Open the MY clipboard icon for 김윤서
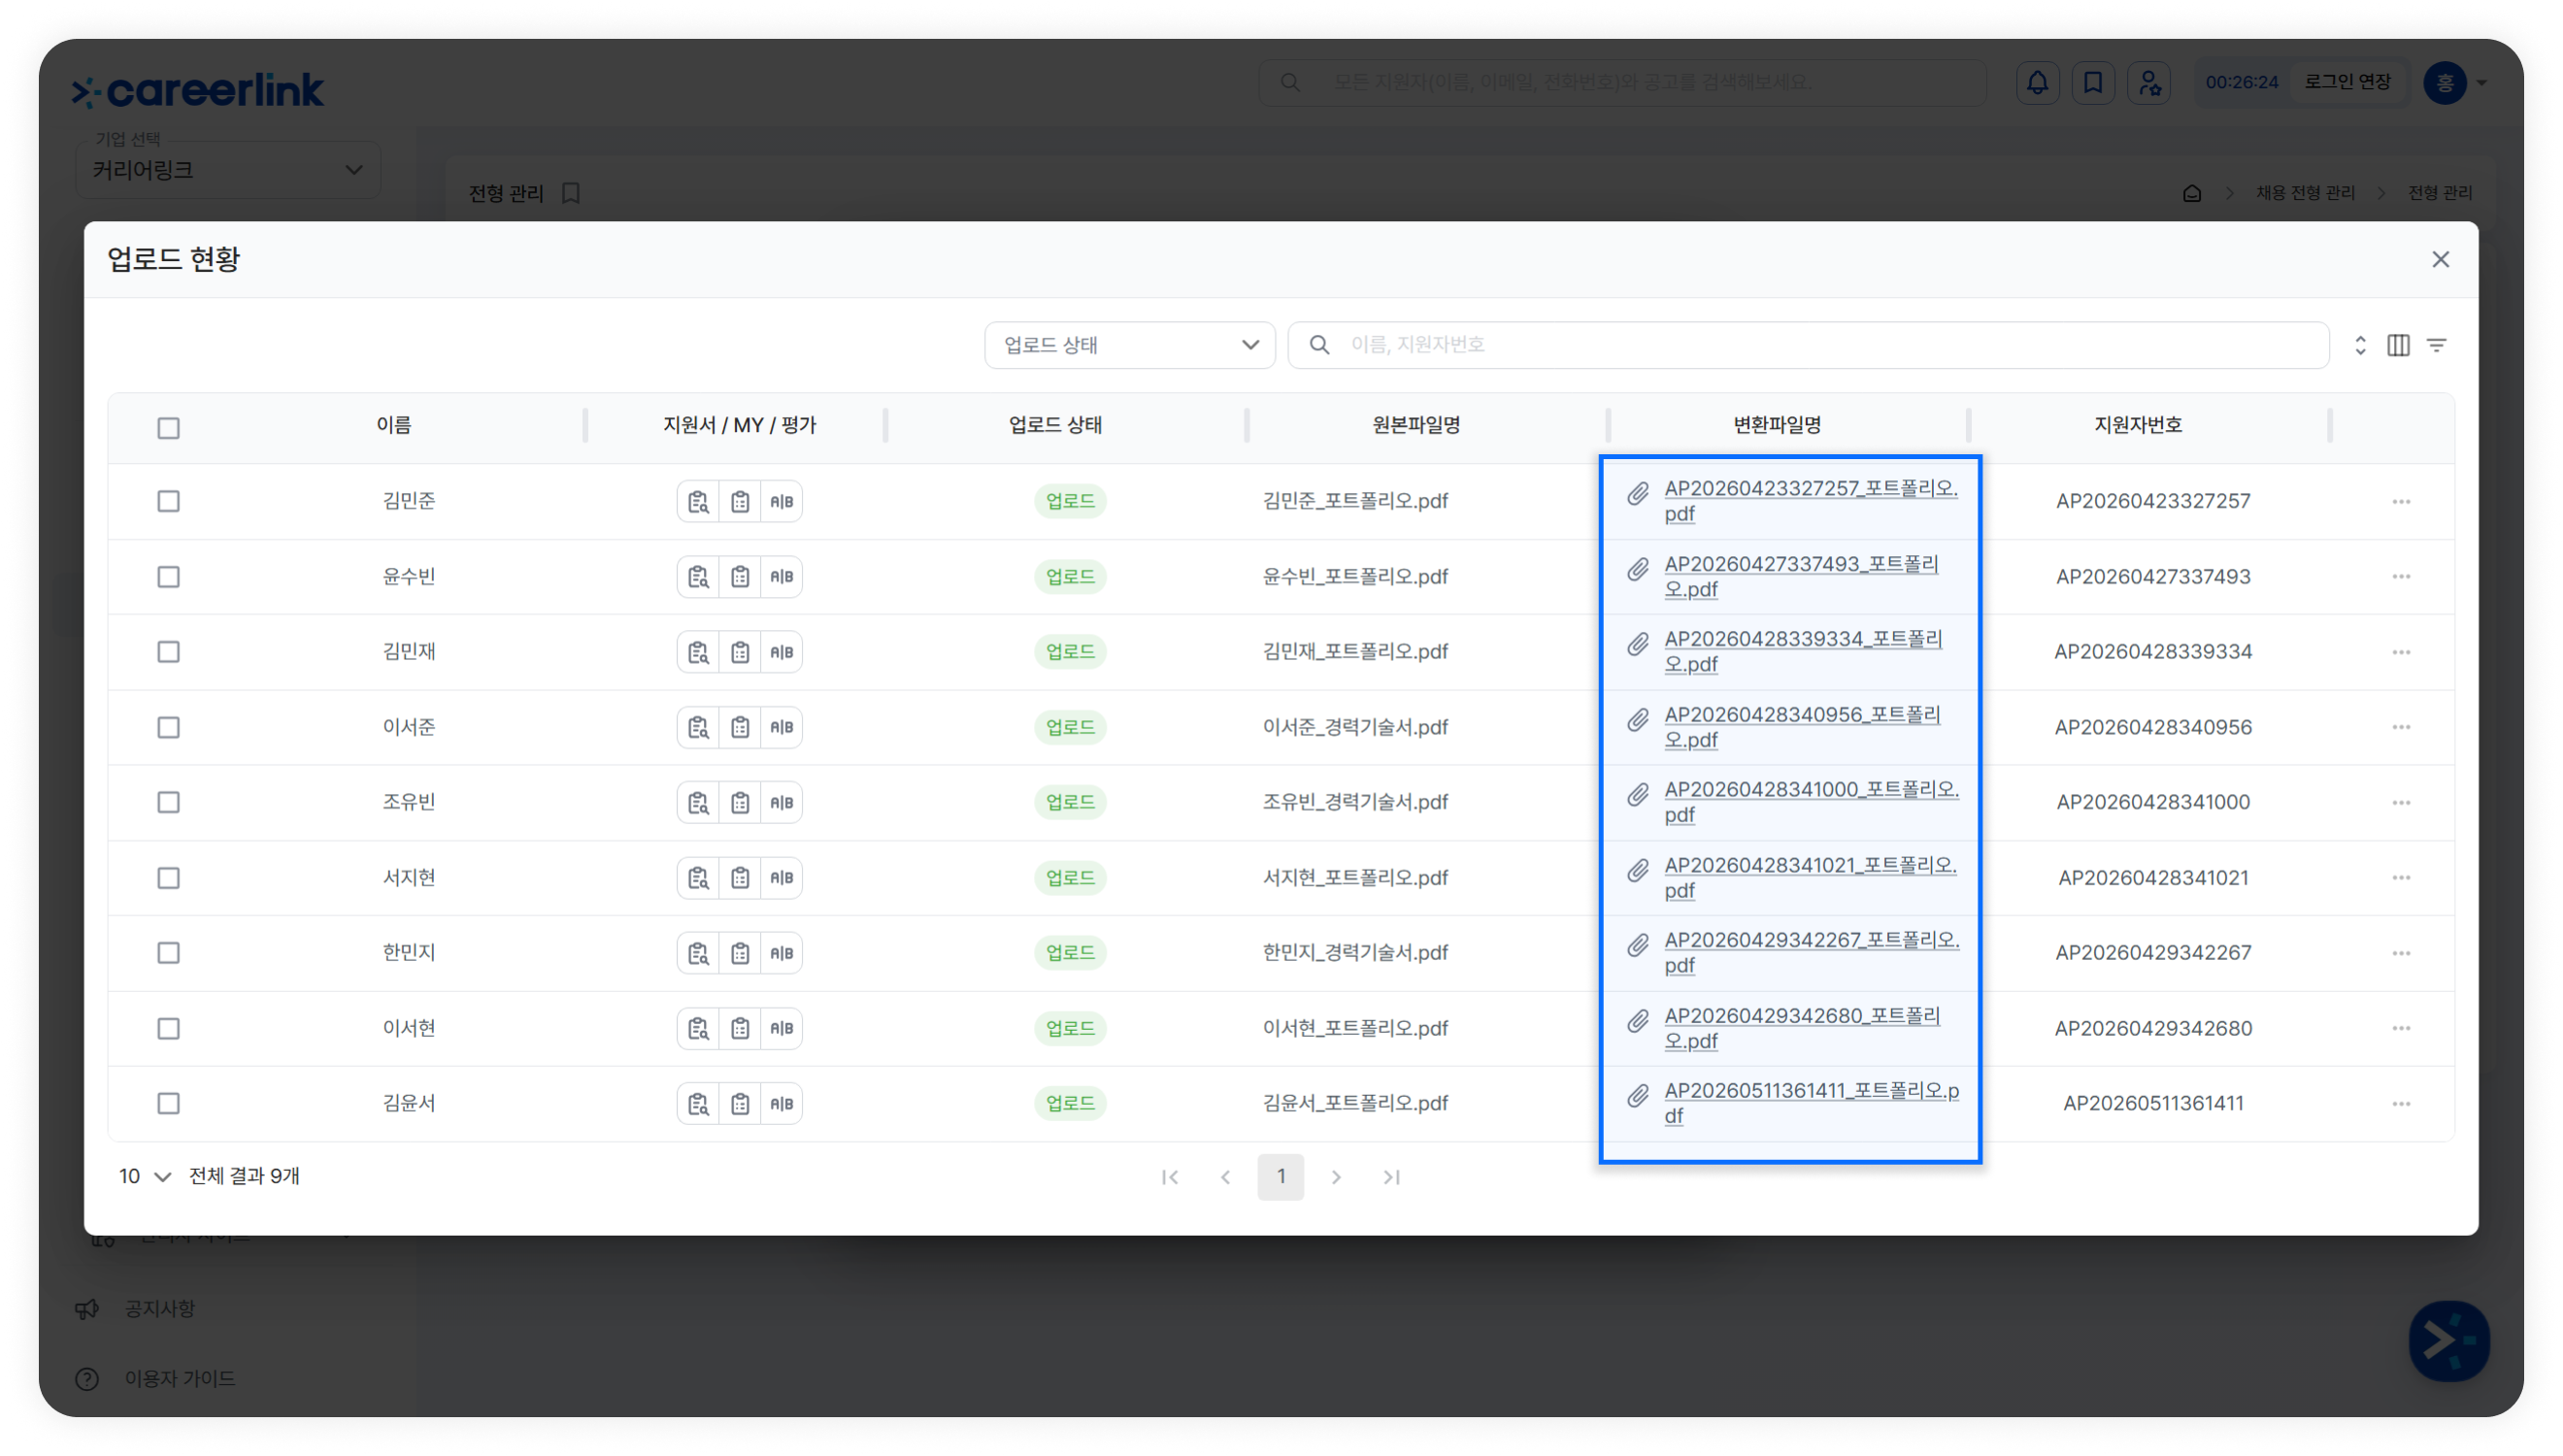The width and height of the screenshot is (2563, 1456). [x=740, y=1104]
